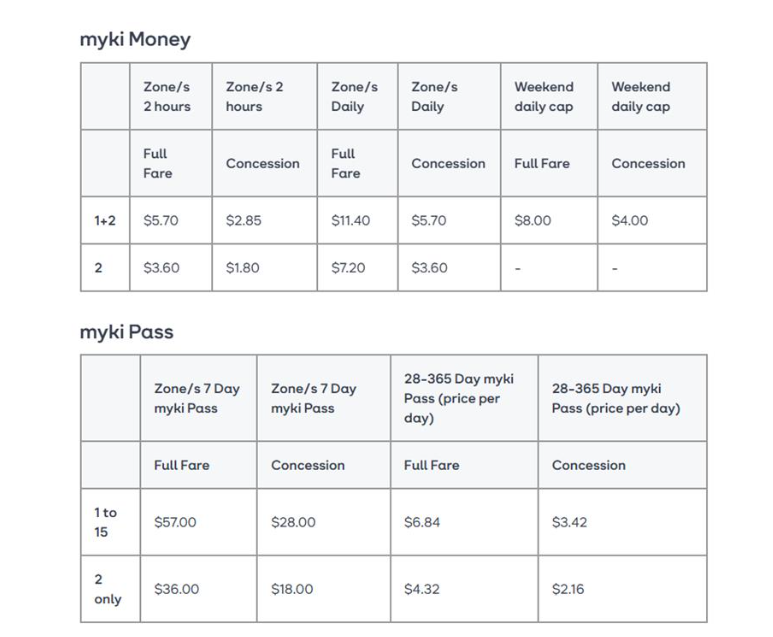Click the "myki Pass" heading
Image resolution: width=773 pixels, height=637 pixels.
pyautogui.click(x=126, y=331)
